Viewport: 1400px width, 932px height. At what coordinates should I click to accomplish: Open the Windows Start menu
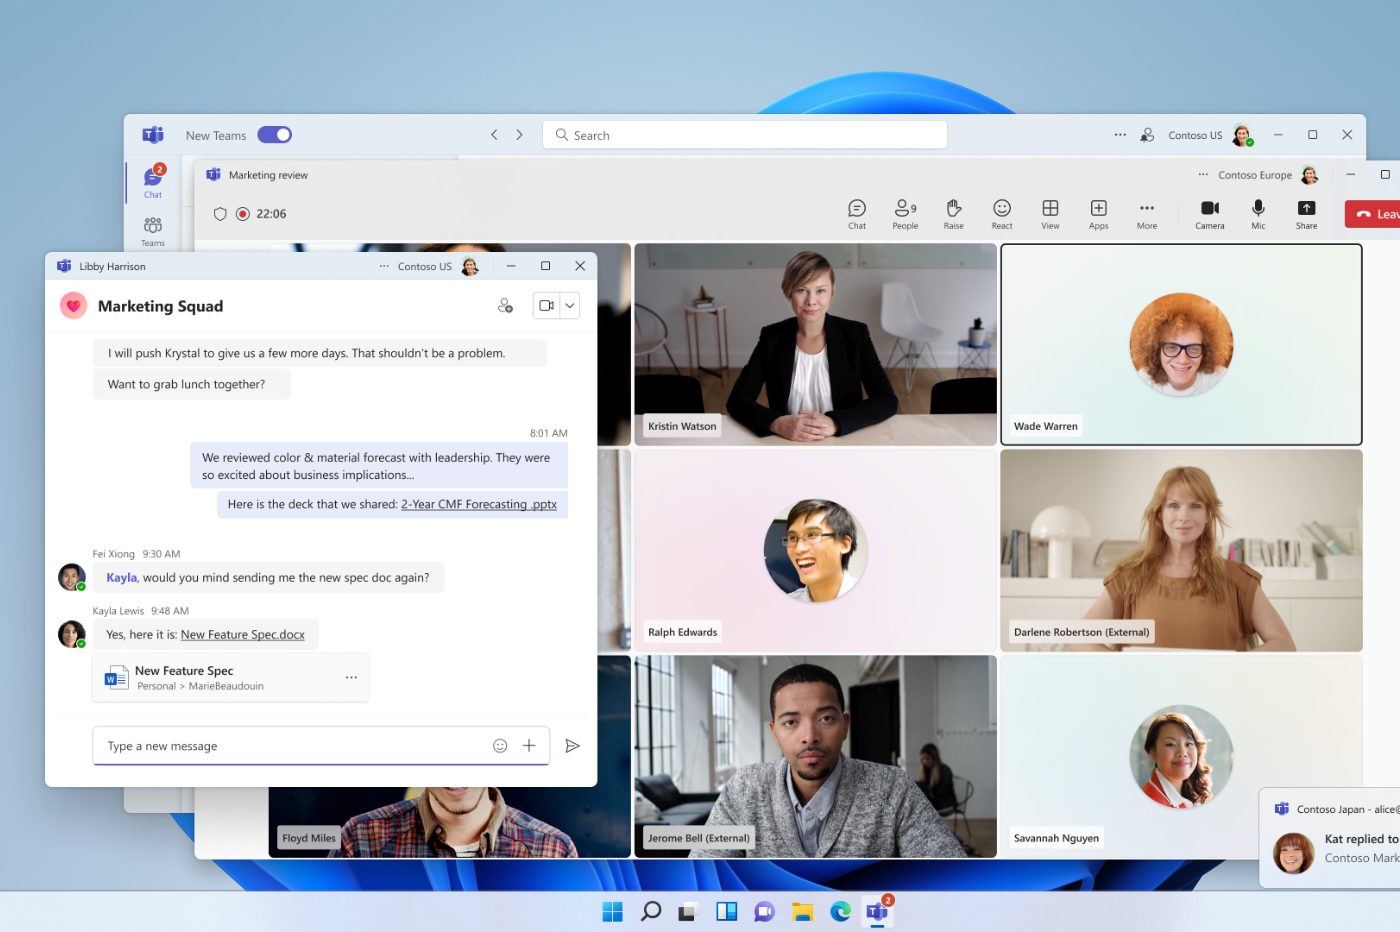(613, 911)
